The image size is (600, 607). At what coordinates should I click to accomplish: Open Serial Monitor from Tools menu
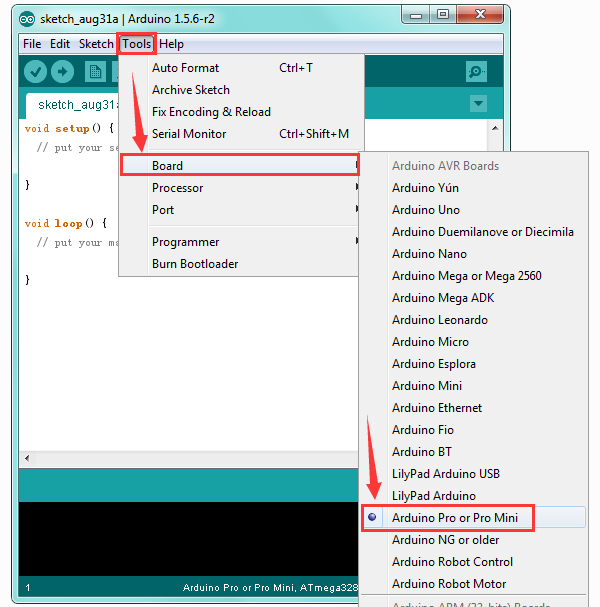[x=241, y=134]
